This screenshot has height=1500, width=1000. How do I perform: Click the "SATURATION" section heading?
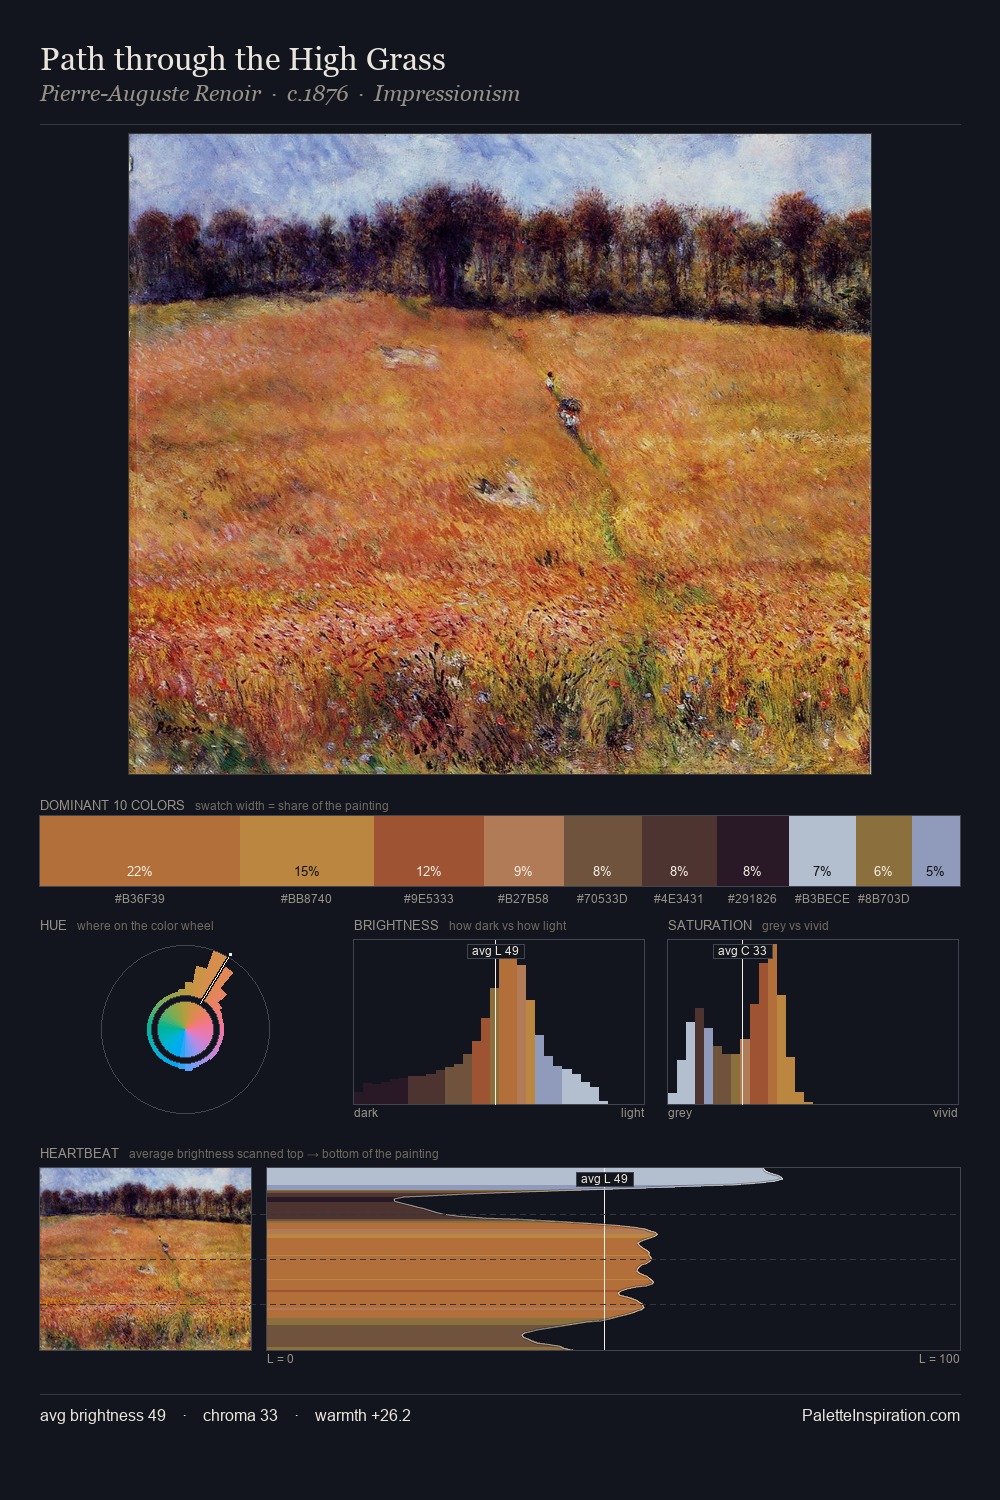(710, 925)
